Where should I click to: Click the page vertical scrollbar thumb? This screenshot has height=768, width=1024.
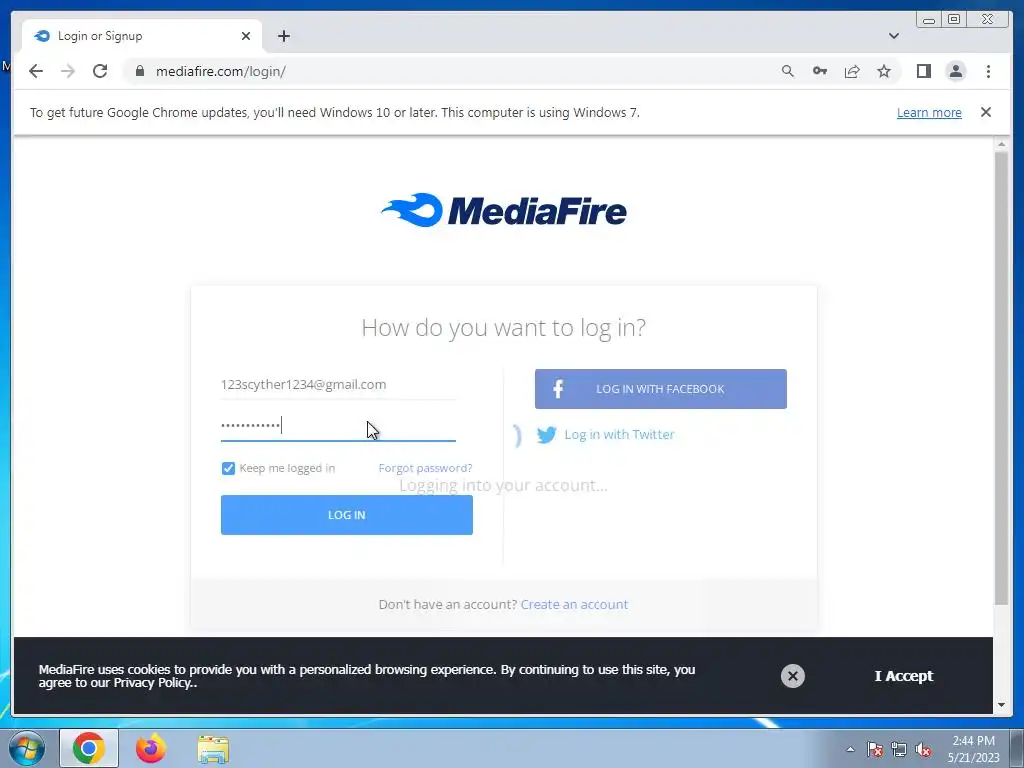point(1001,378)
